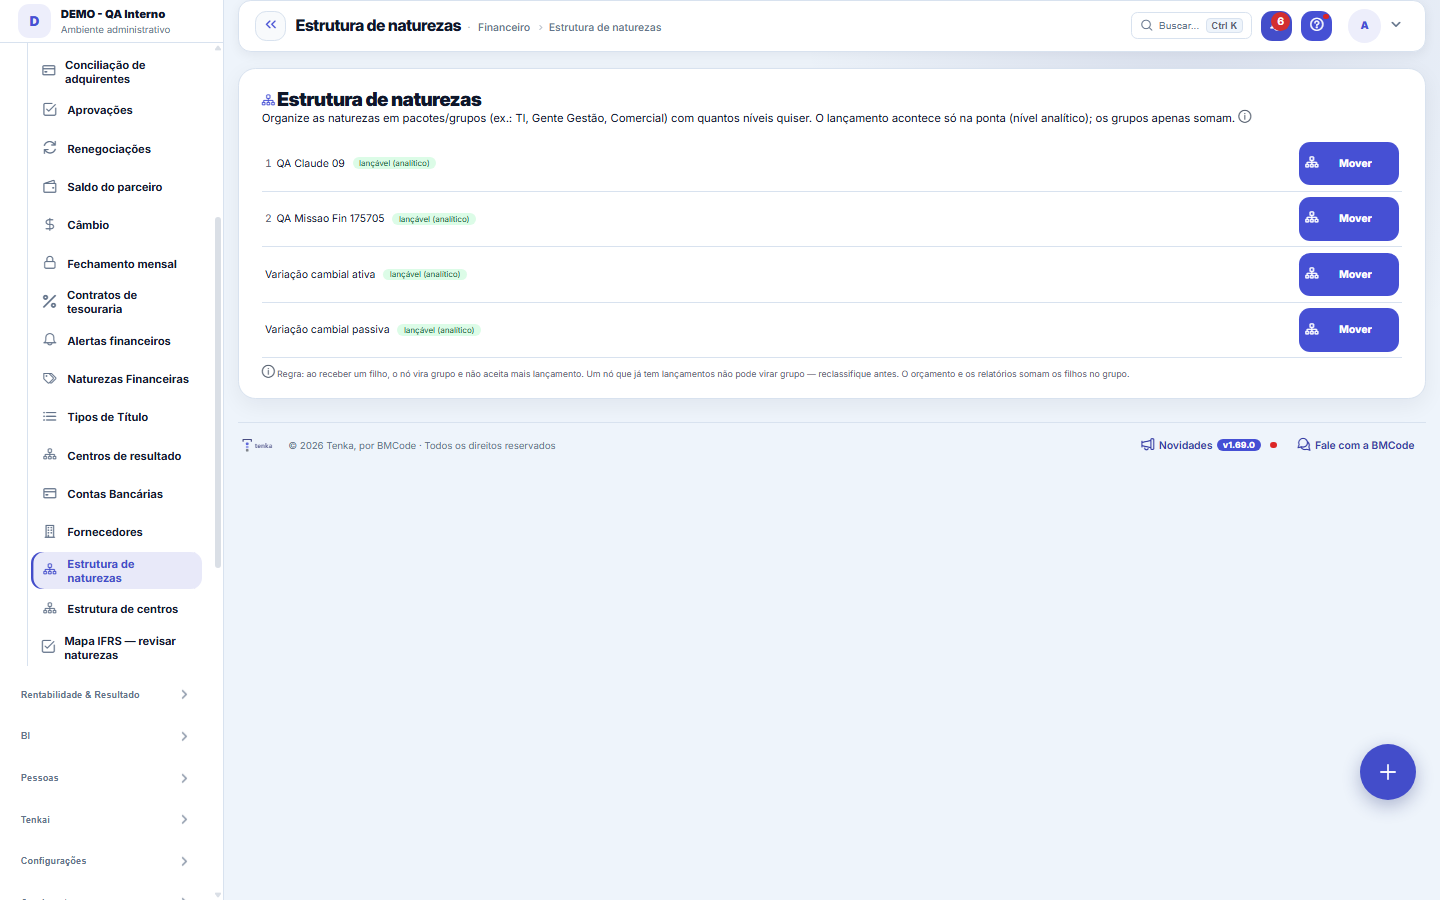Click the Naturezas Financeiras tag icon
This screenshot has width=1440, height=900.
(x=50, y=379)
